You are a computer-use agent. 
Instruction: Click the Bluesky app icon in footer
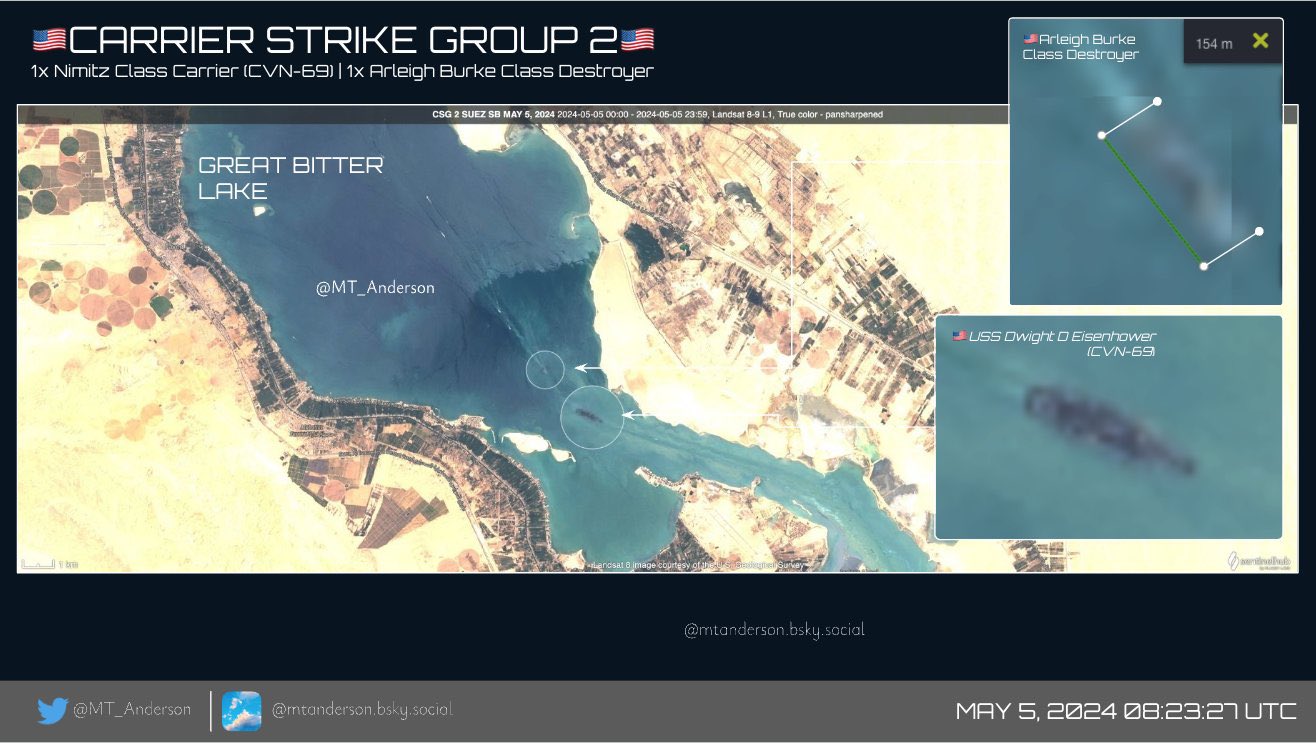point(241,711)
